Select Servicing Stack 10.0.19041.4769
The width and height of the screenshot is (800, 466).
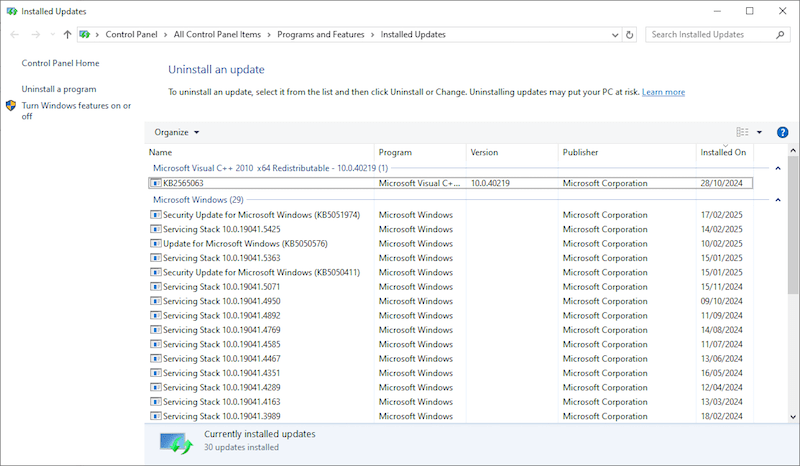[x=451, y=330]
